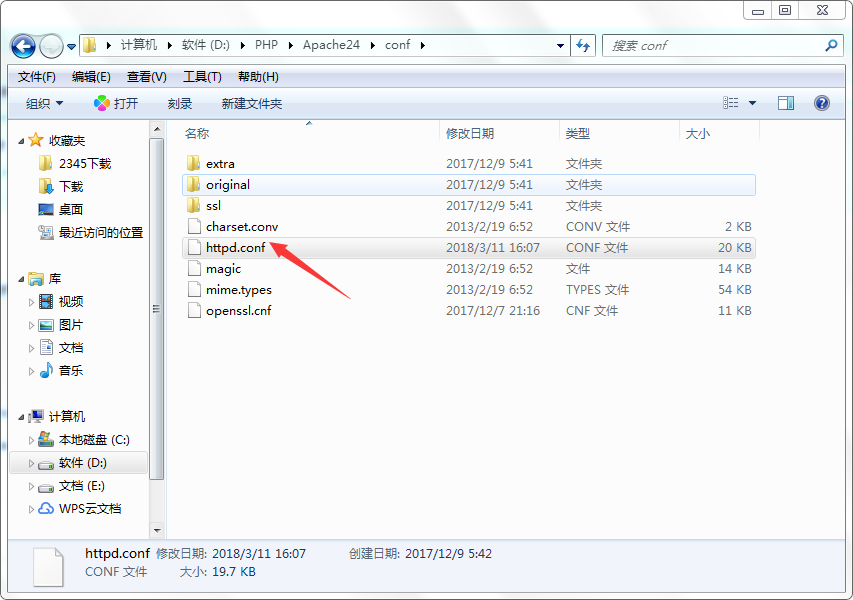Viewport: 853px width, 600px height.
Task: Sort by 大小 column header
Action: tap(698, 134)
